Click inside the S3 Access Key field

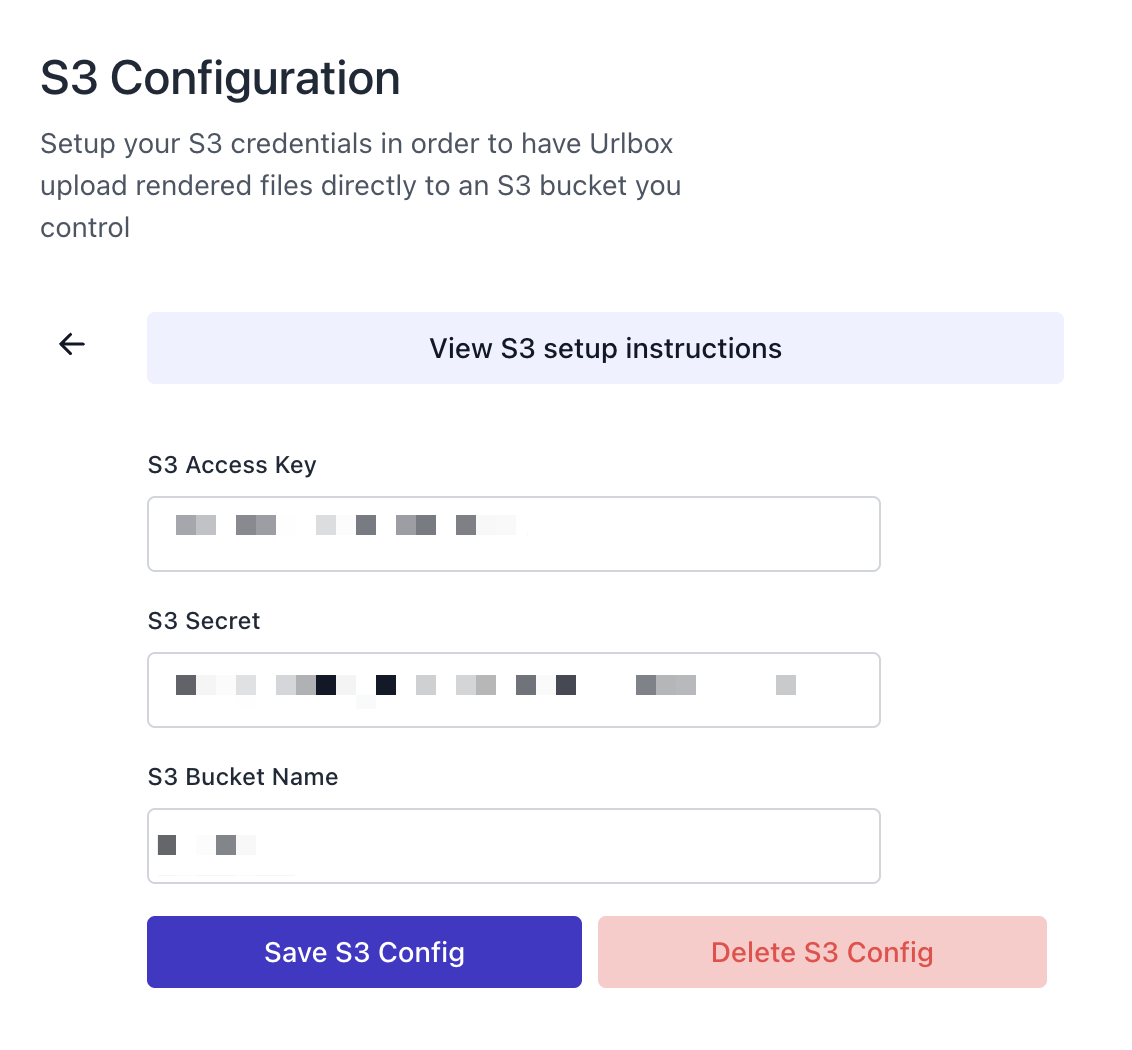pyautogui.click(x=513, y=533)
